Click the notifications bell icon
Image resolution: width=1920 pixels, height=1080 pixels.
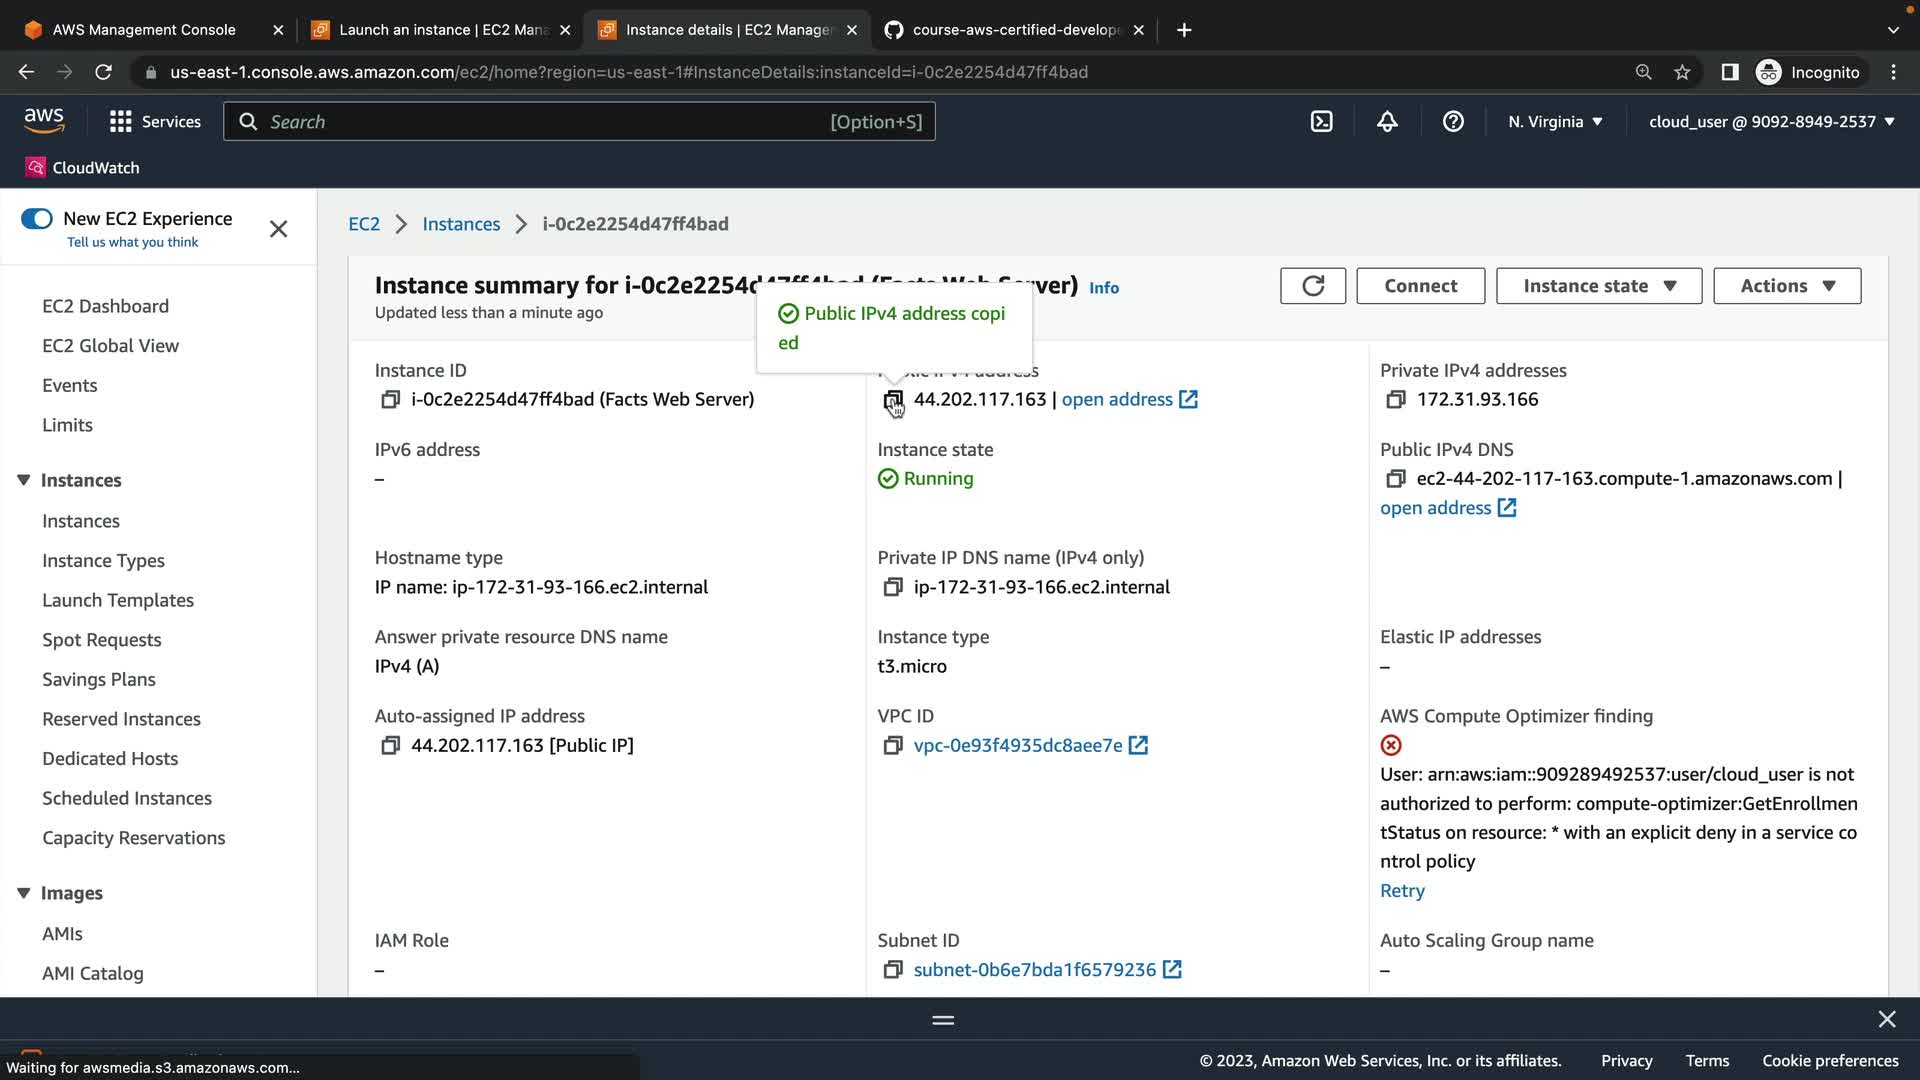tap(1387, 122)
